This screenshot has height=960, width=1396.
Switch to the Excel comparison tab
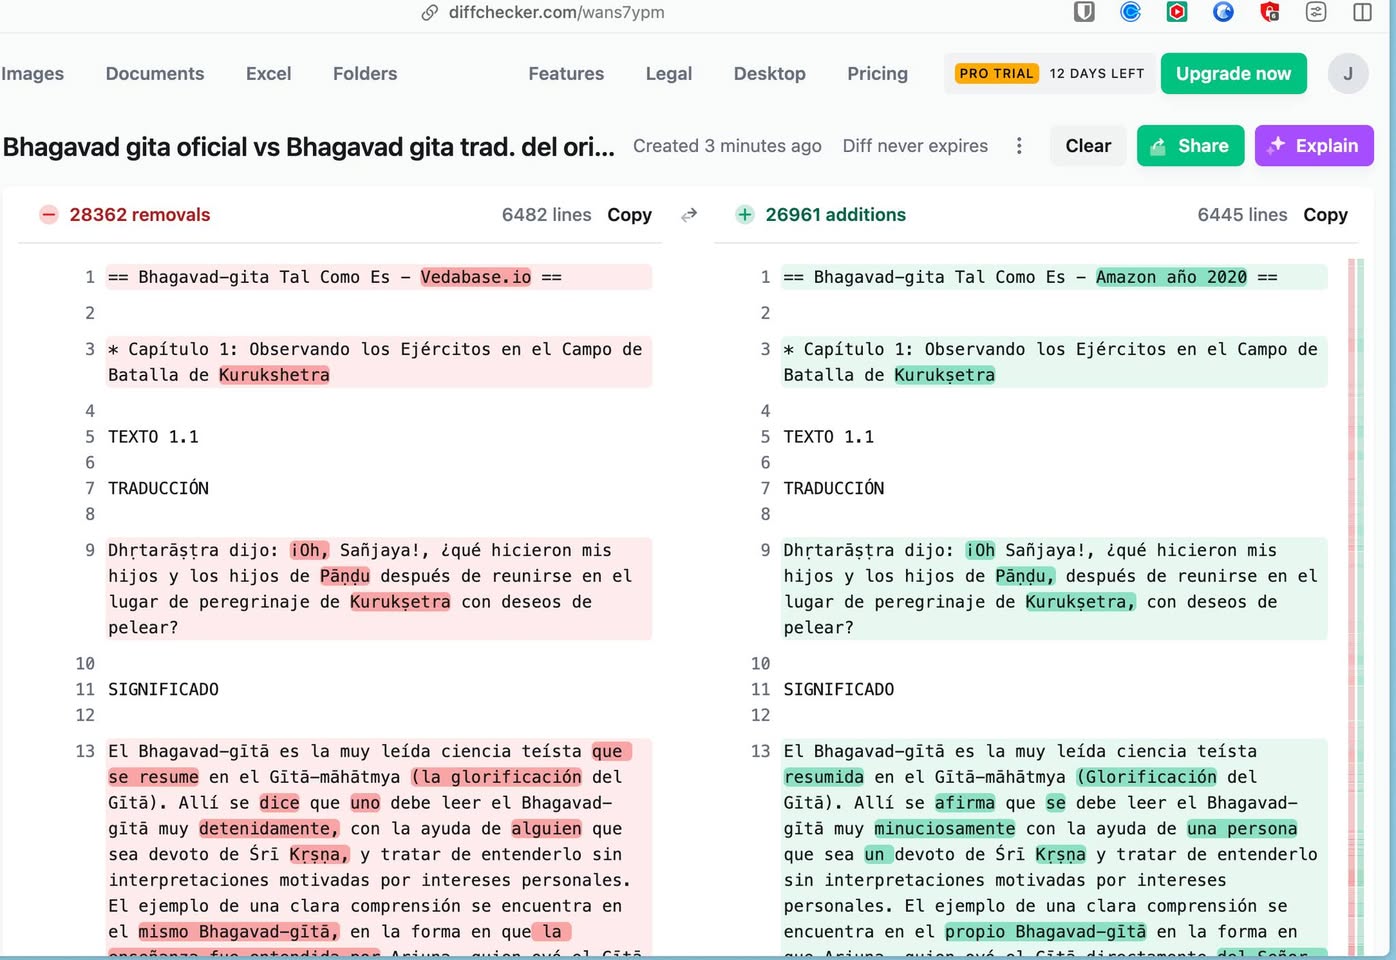click(268, 74)
